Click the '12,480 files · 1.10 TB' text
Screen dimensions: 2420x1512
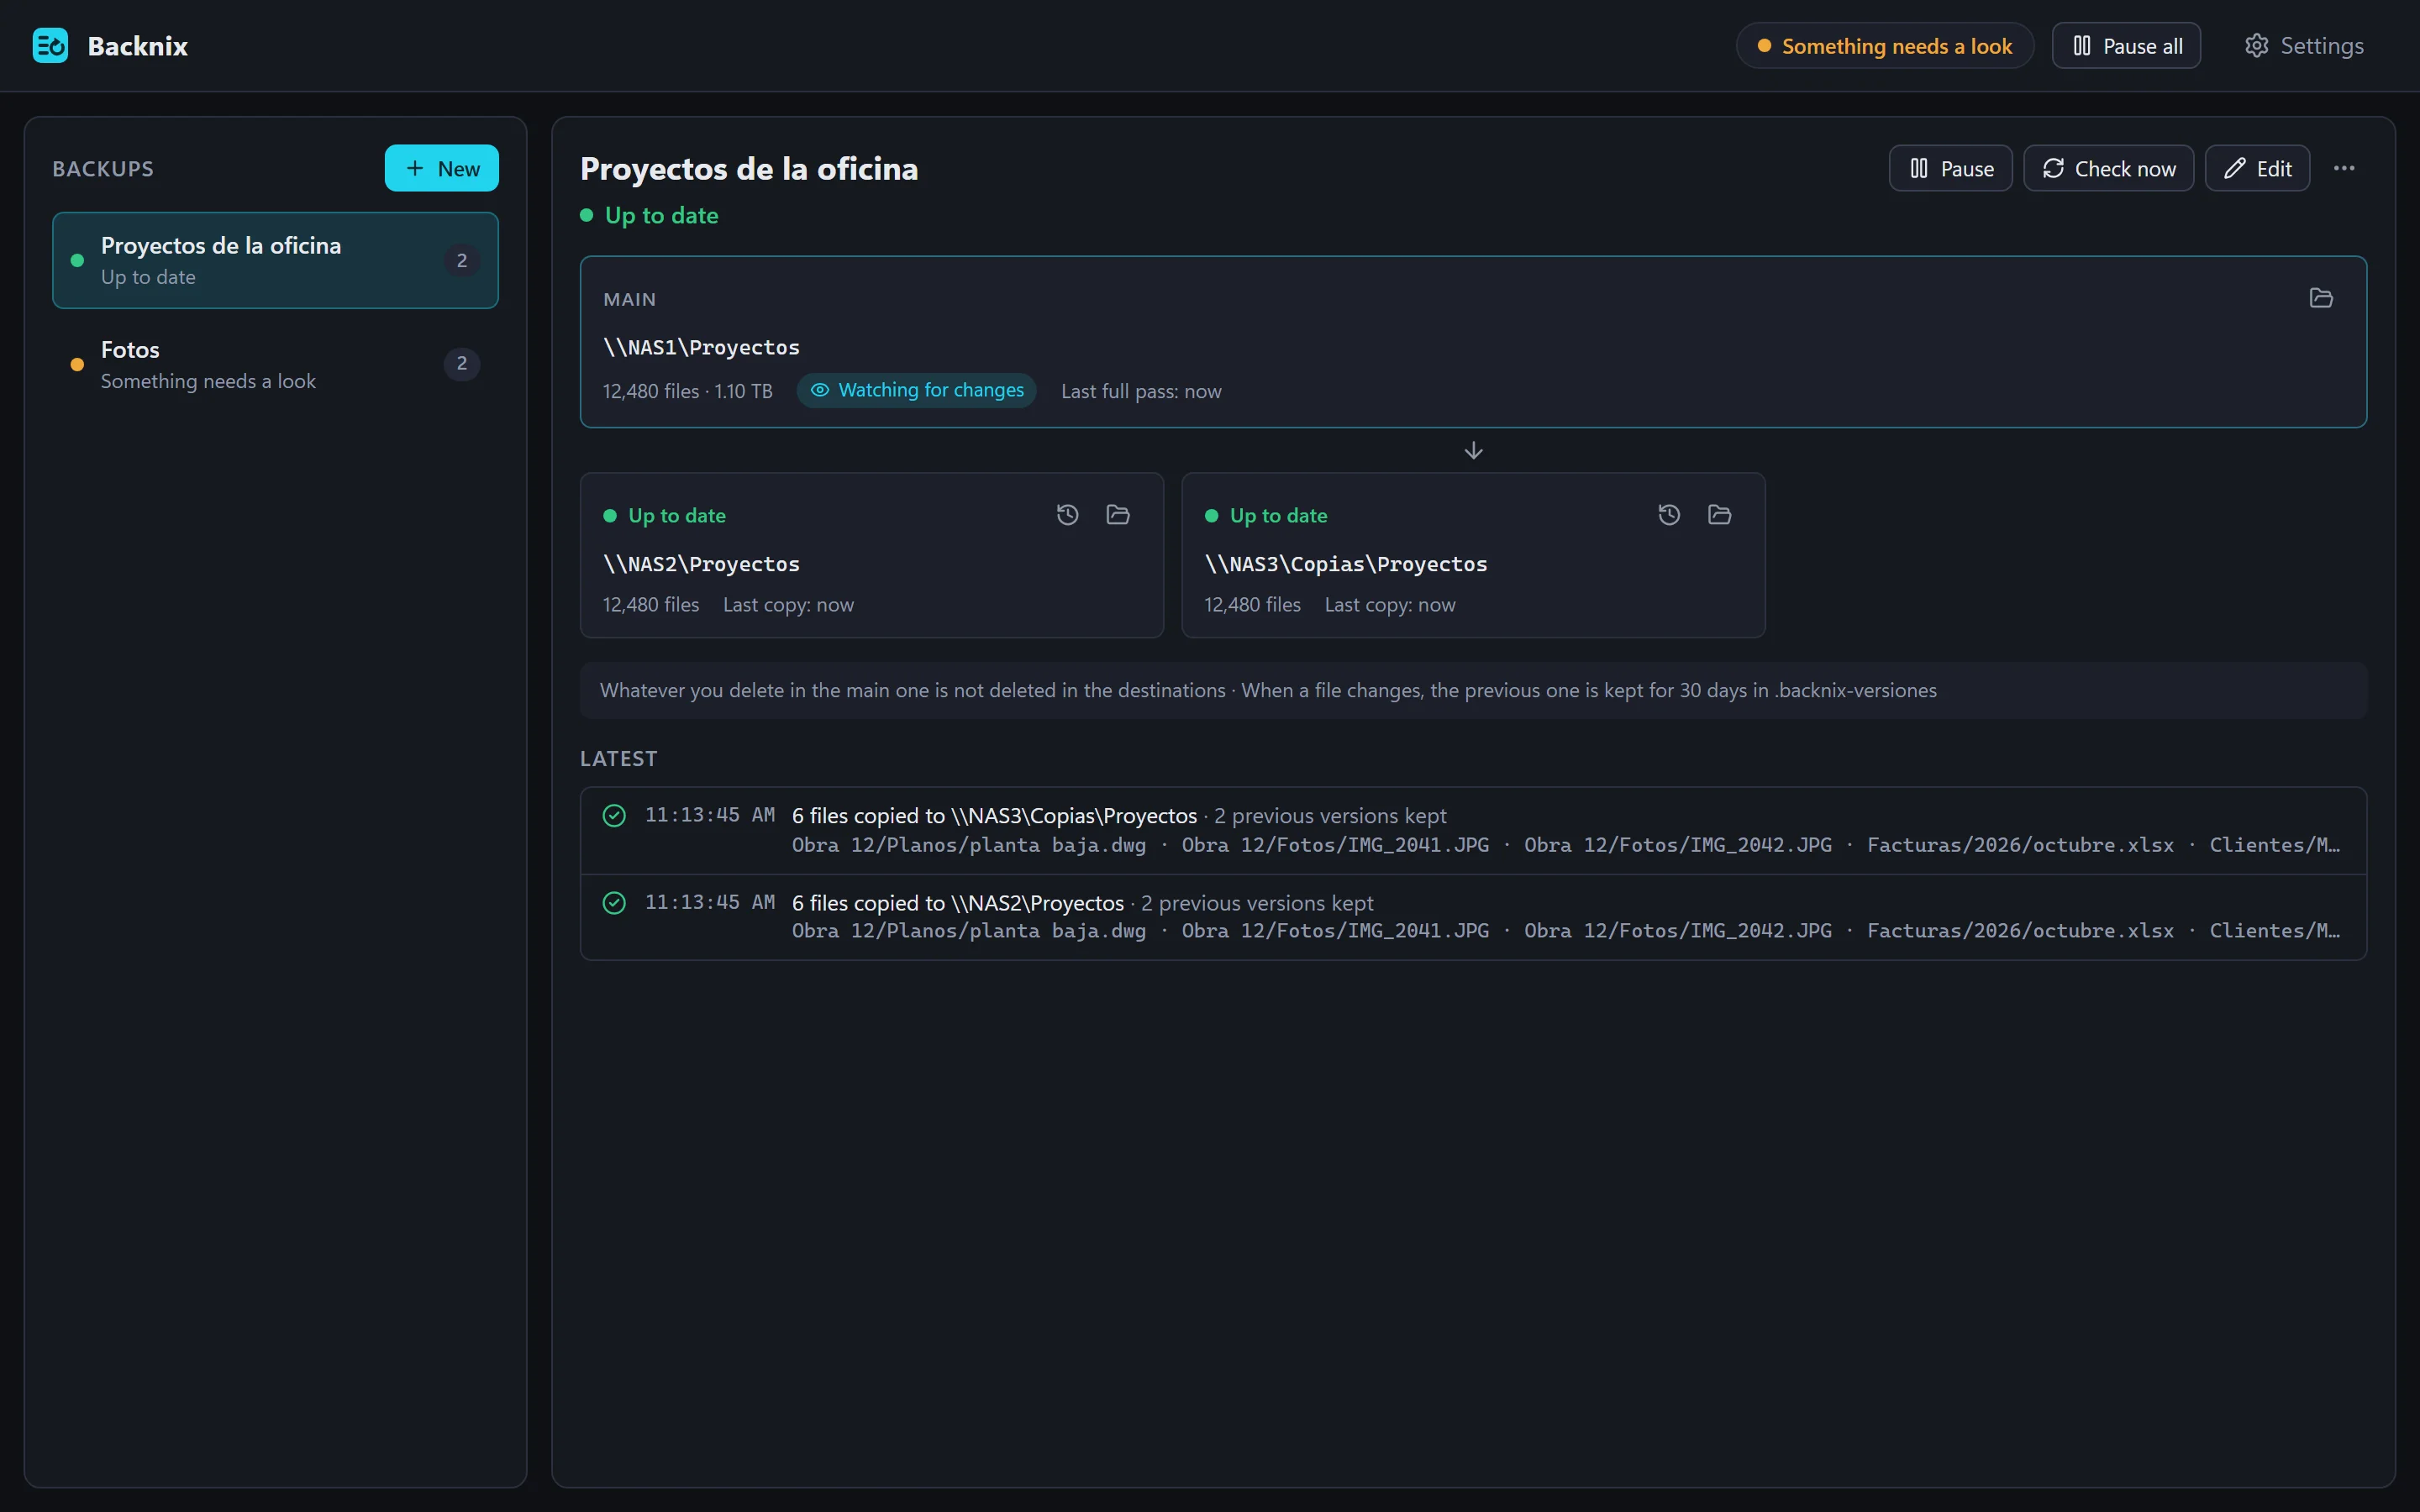click(x=688, y=391)
